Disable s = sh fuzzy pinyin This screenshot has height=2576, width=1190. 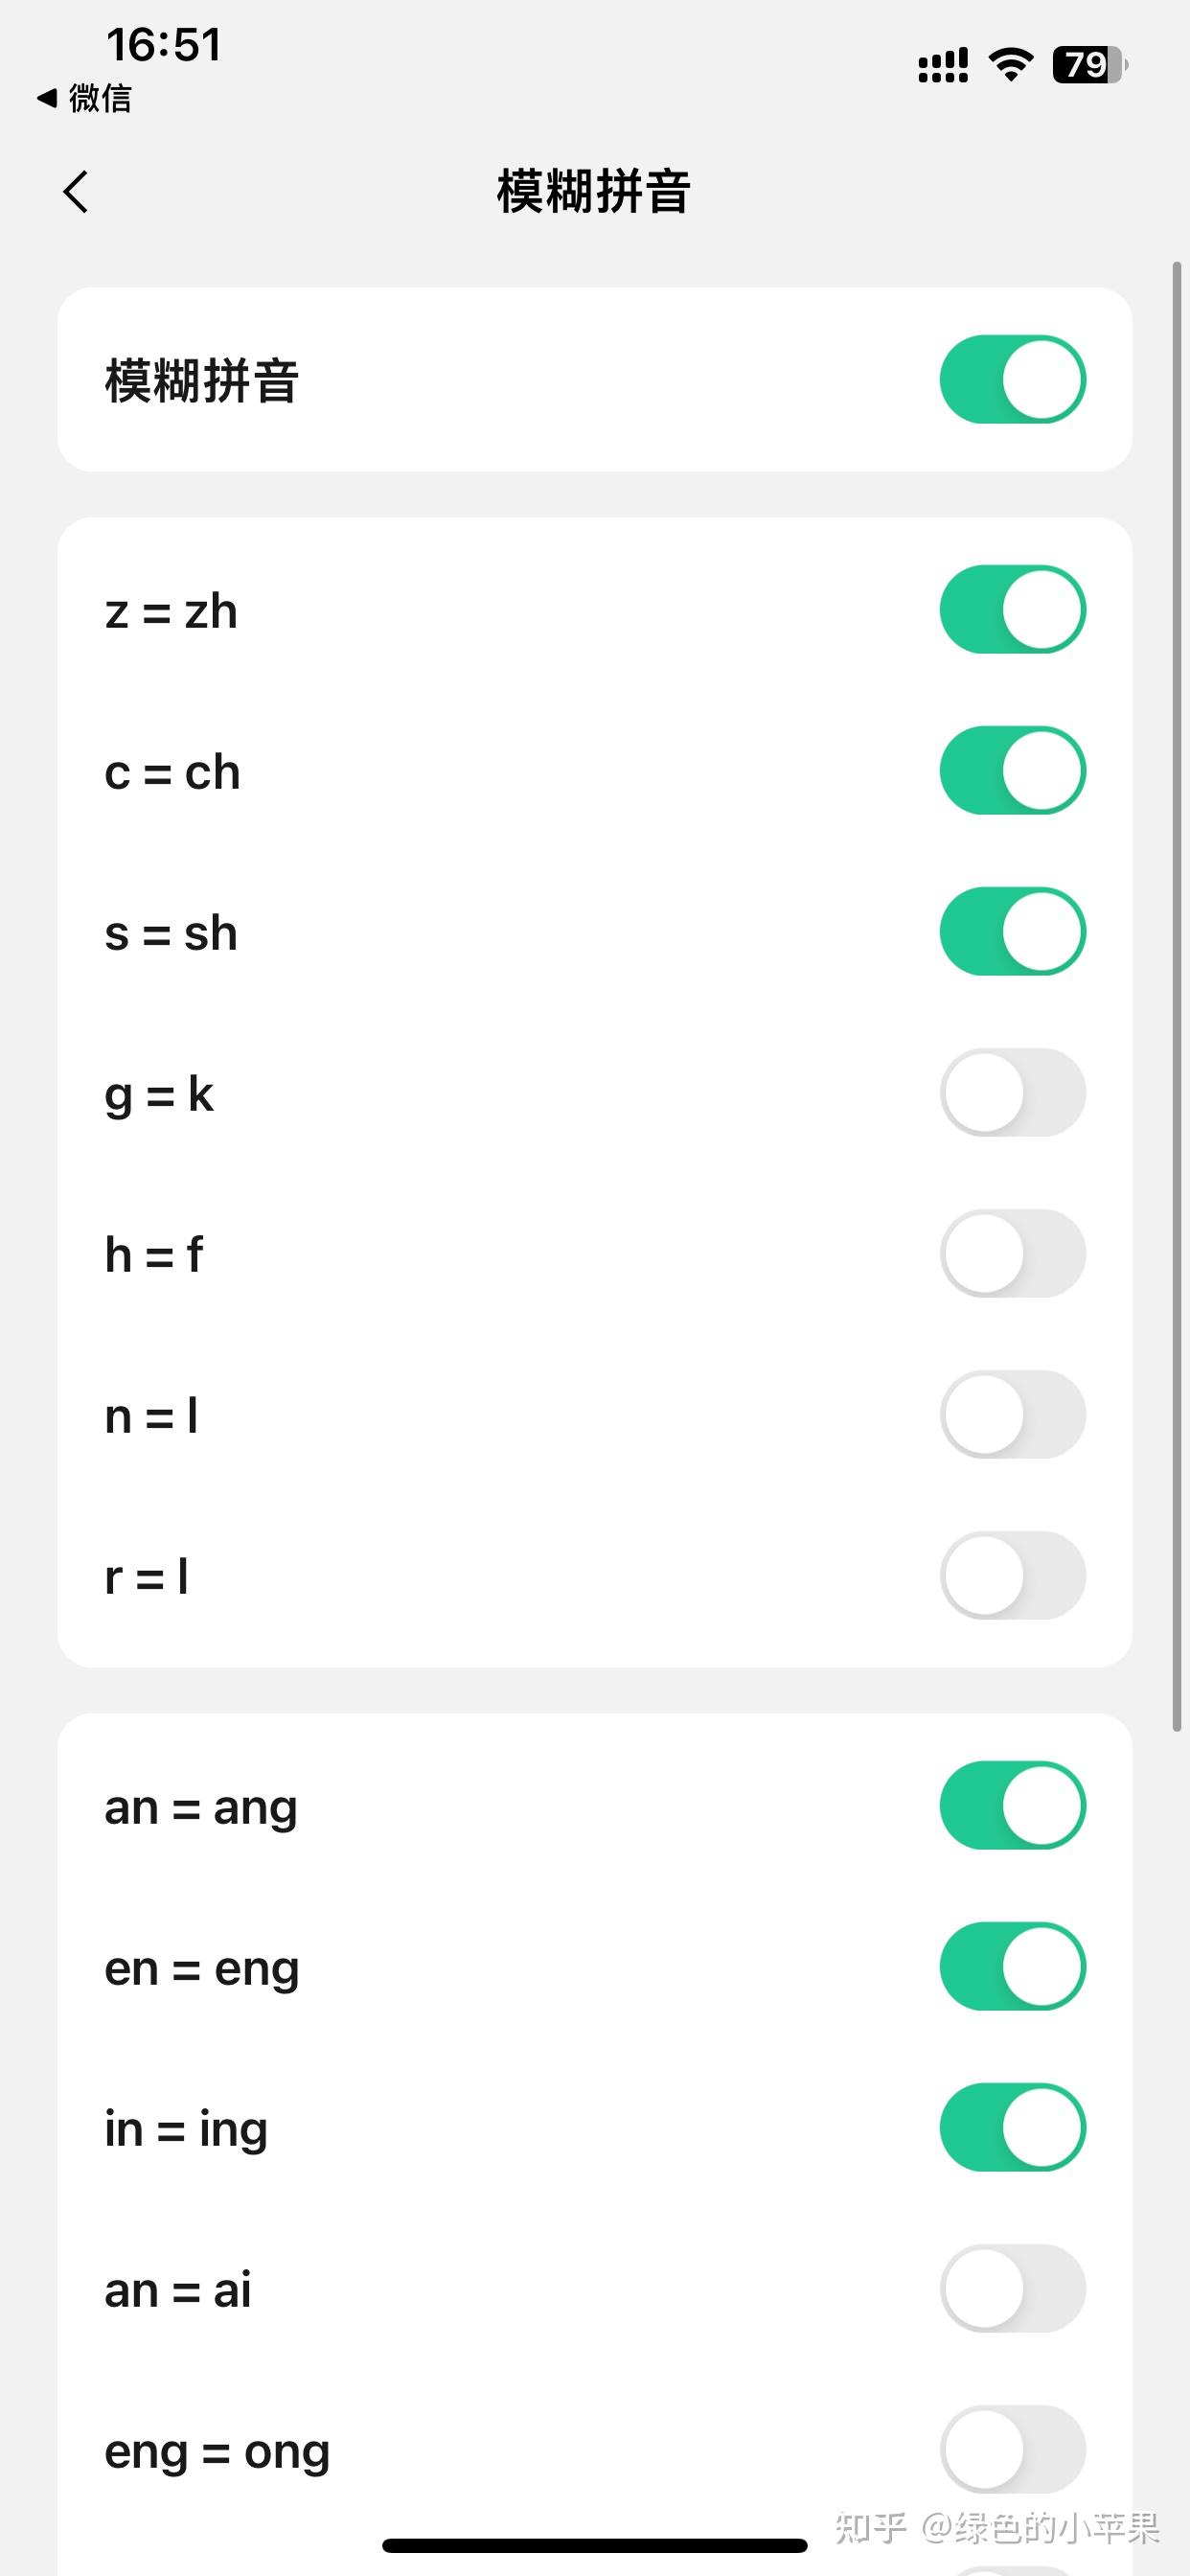1012,931
